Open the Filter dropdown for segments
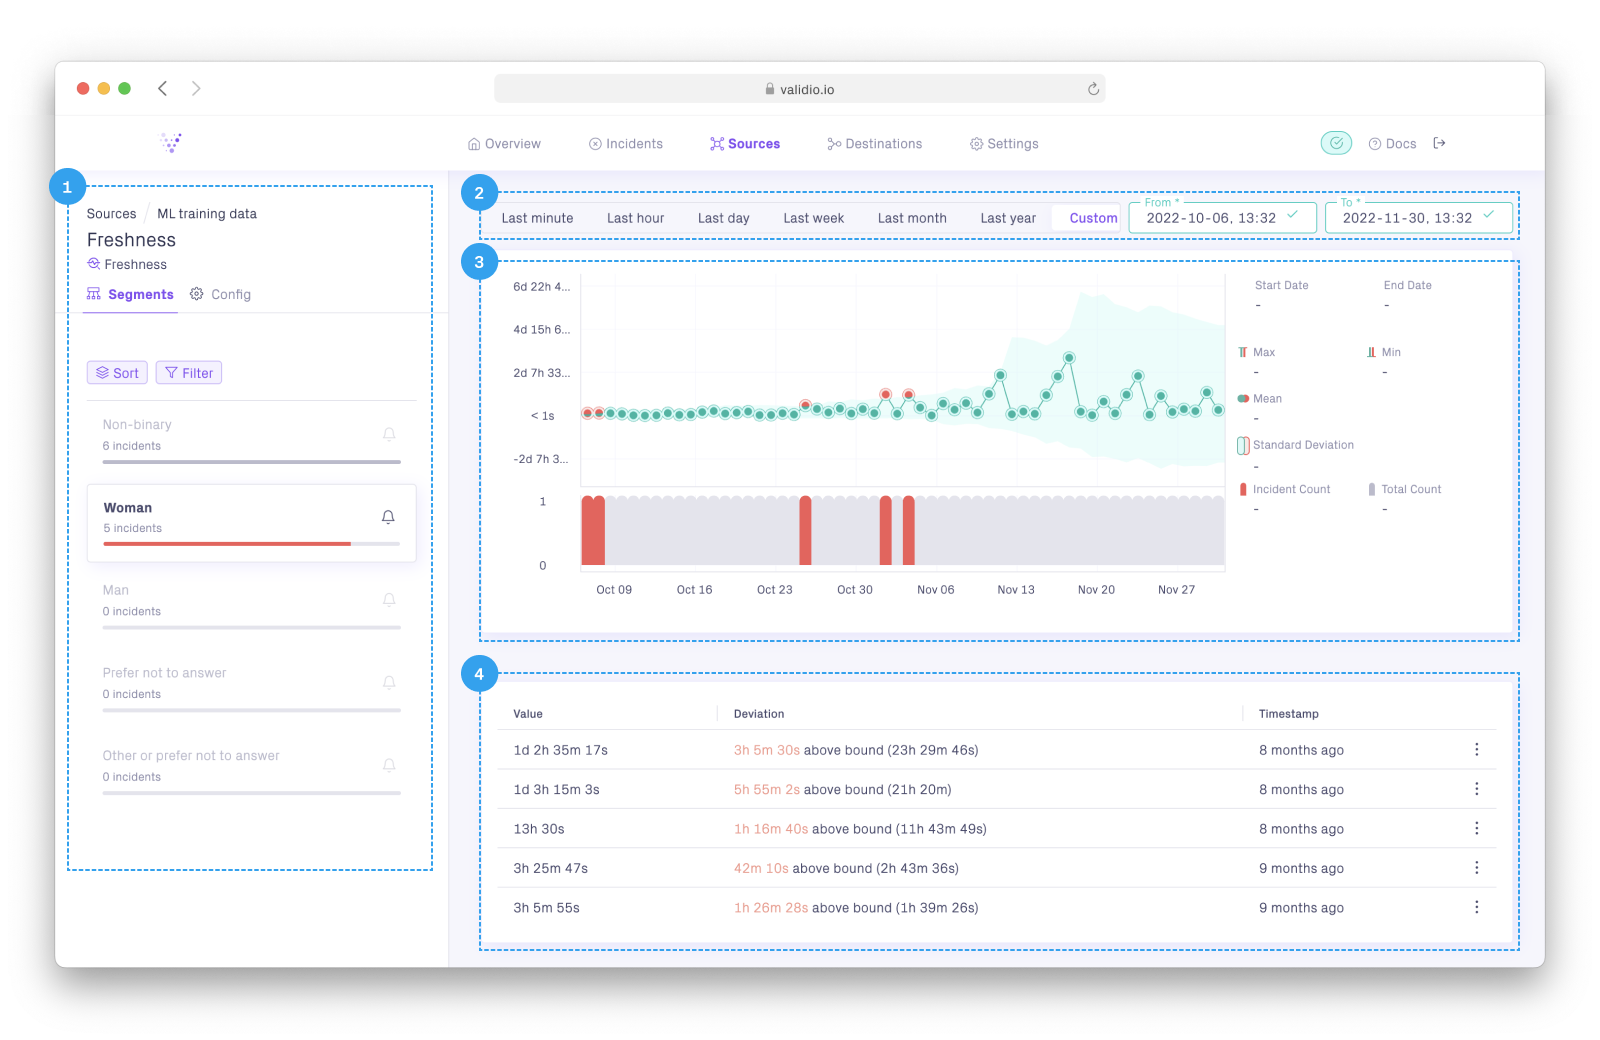The image size is (1600, 1040). [189, 373]
